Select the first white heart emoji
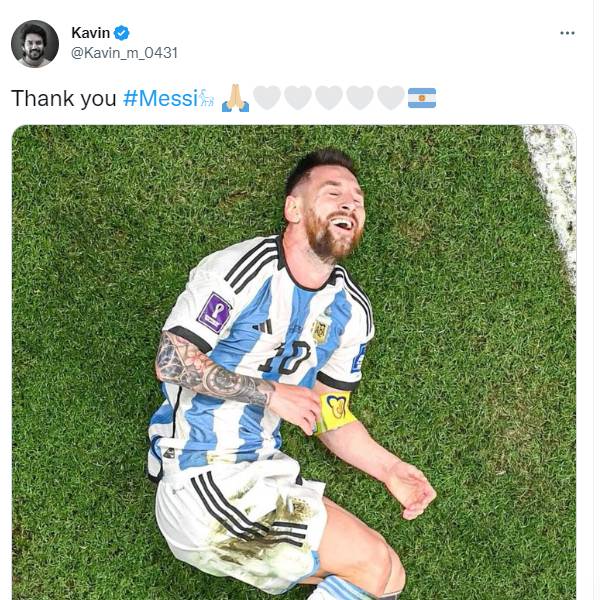This screenshot has height=600, width=600. pos(267,98)
